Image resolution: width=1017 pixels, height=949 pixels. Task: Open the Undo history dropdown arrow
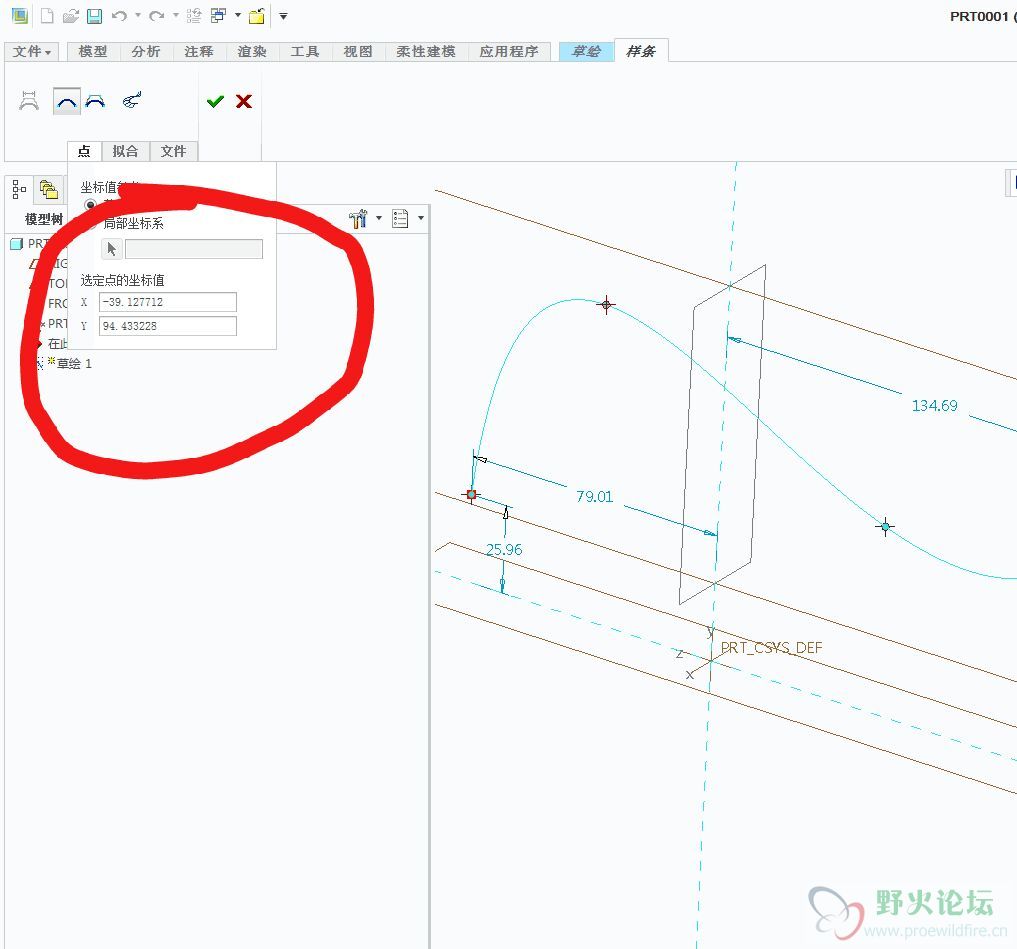click(138, 16)
